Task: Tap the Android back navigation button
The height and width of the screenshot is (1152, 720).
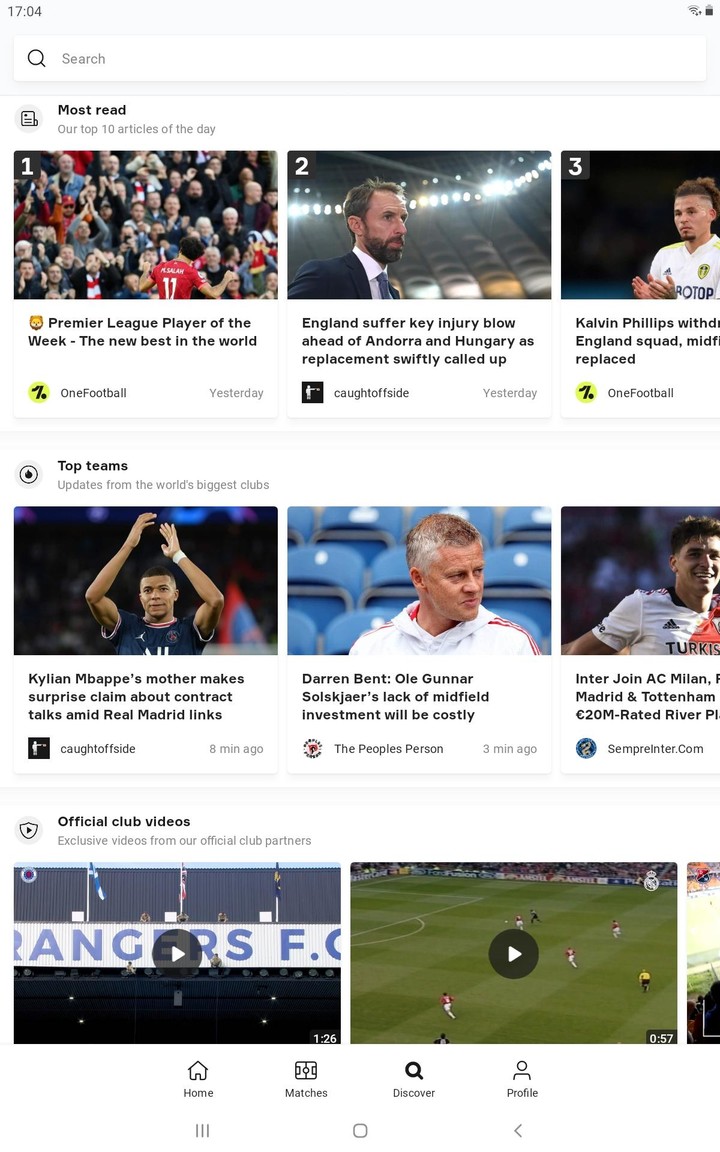Action: [x=518, y=1131]
